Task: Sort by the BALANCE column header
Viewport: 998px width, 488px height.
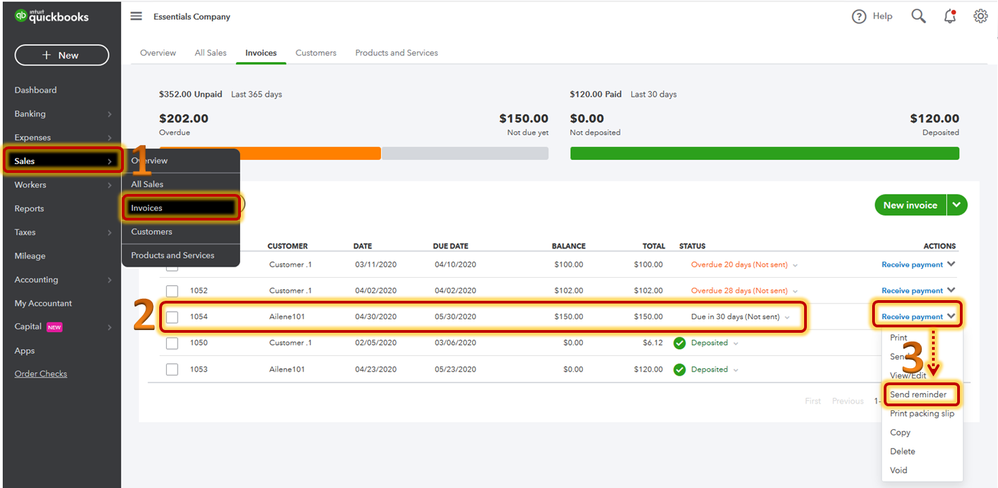Action: coord(568,246)
